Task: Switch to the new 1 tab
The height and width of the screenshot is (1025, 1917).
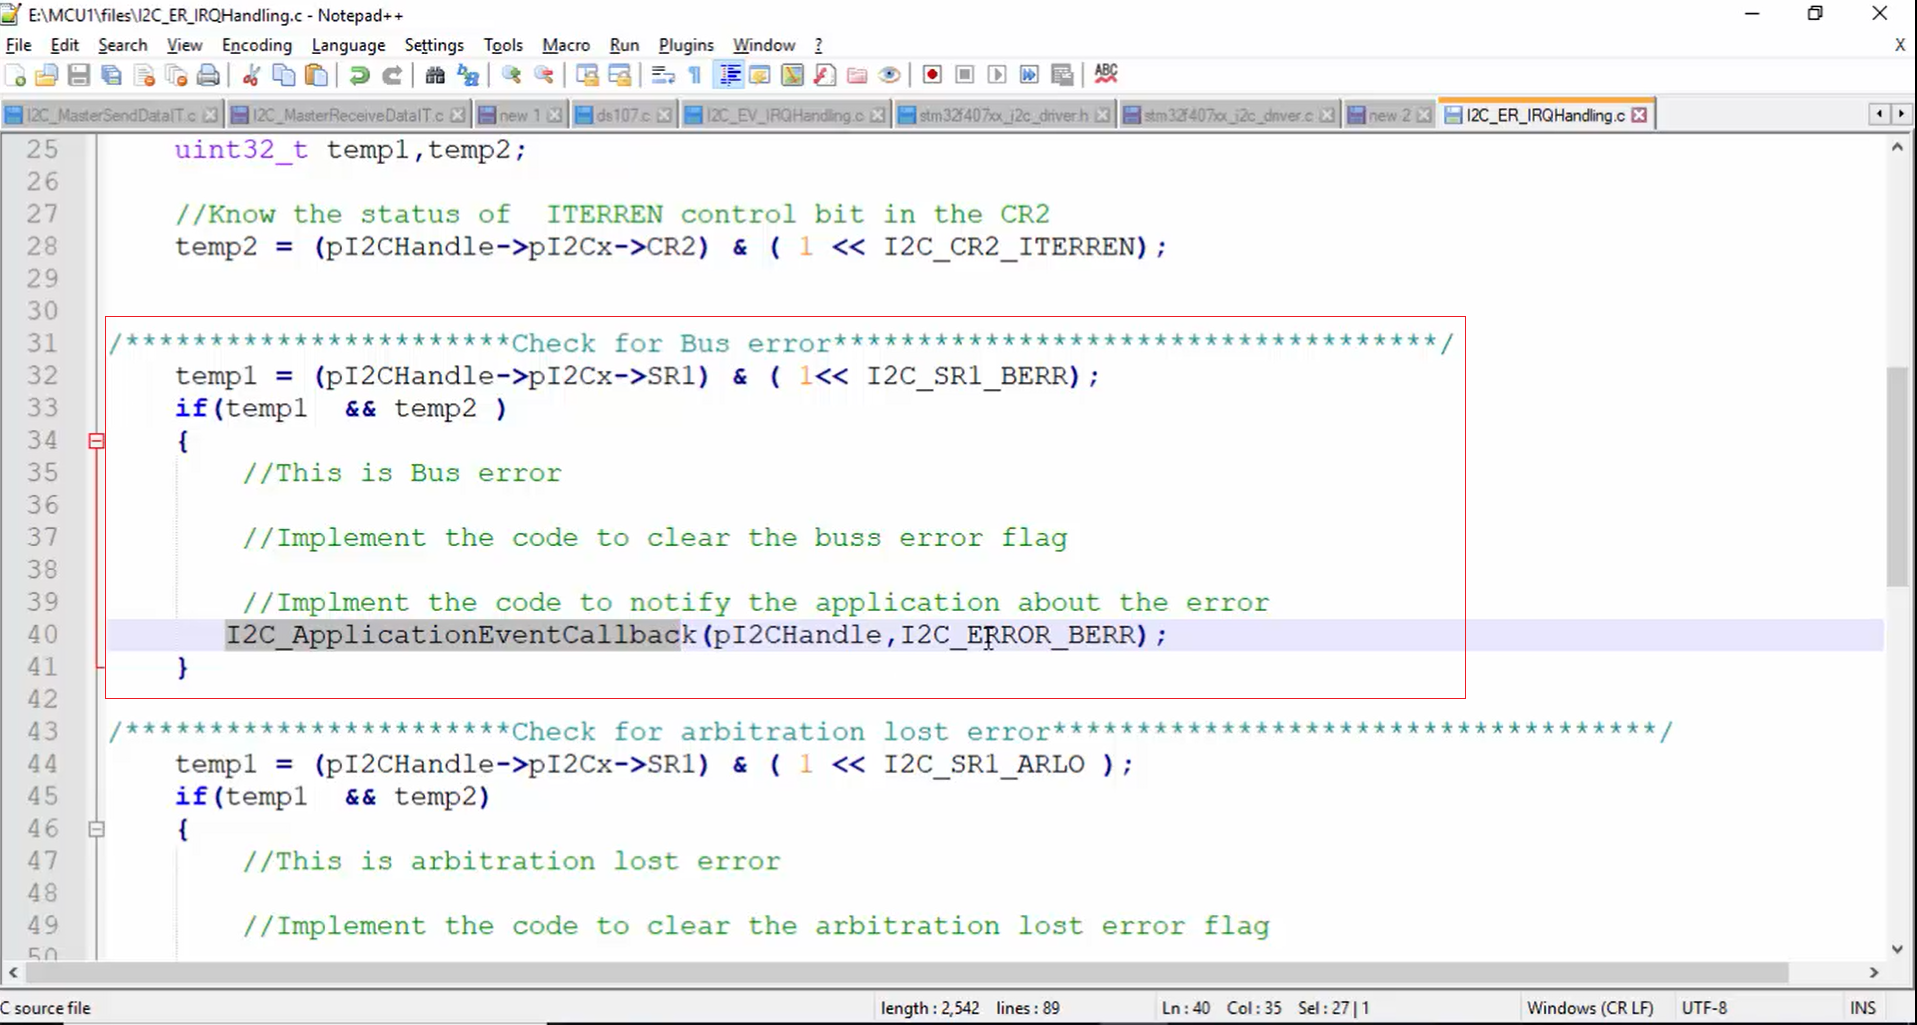Action: tap(520, 115)
